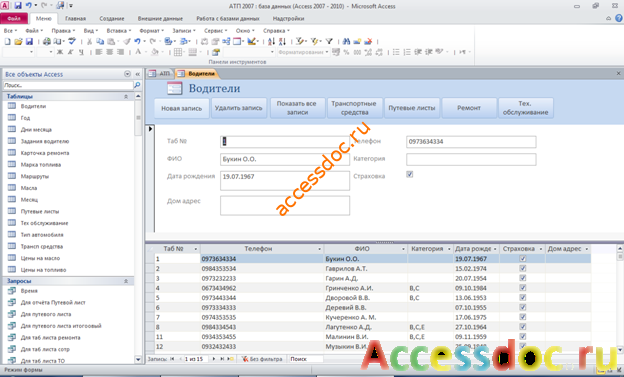The width and height of the screenshot is (624, 377).
Task: Click the Новая запись button
Action: (181, 108)
